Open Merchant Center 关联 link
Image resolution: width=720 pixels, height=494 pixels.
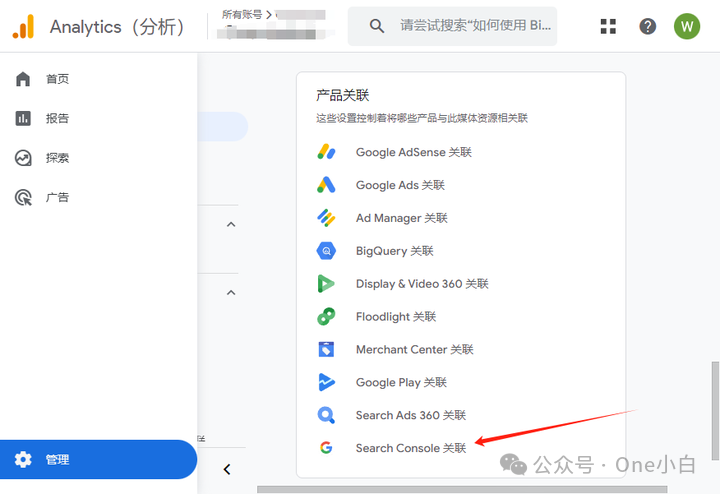click(415, 349)
